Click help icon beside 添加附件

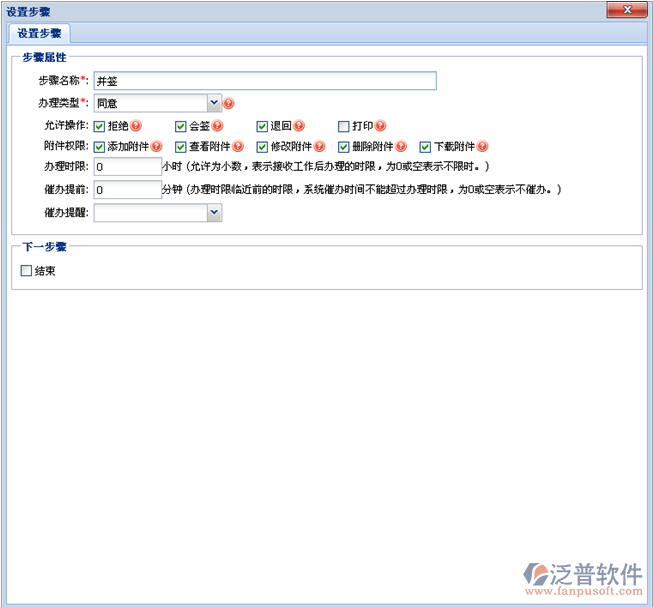tap(156, 146)
